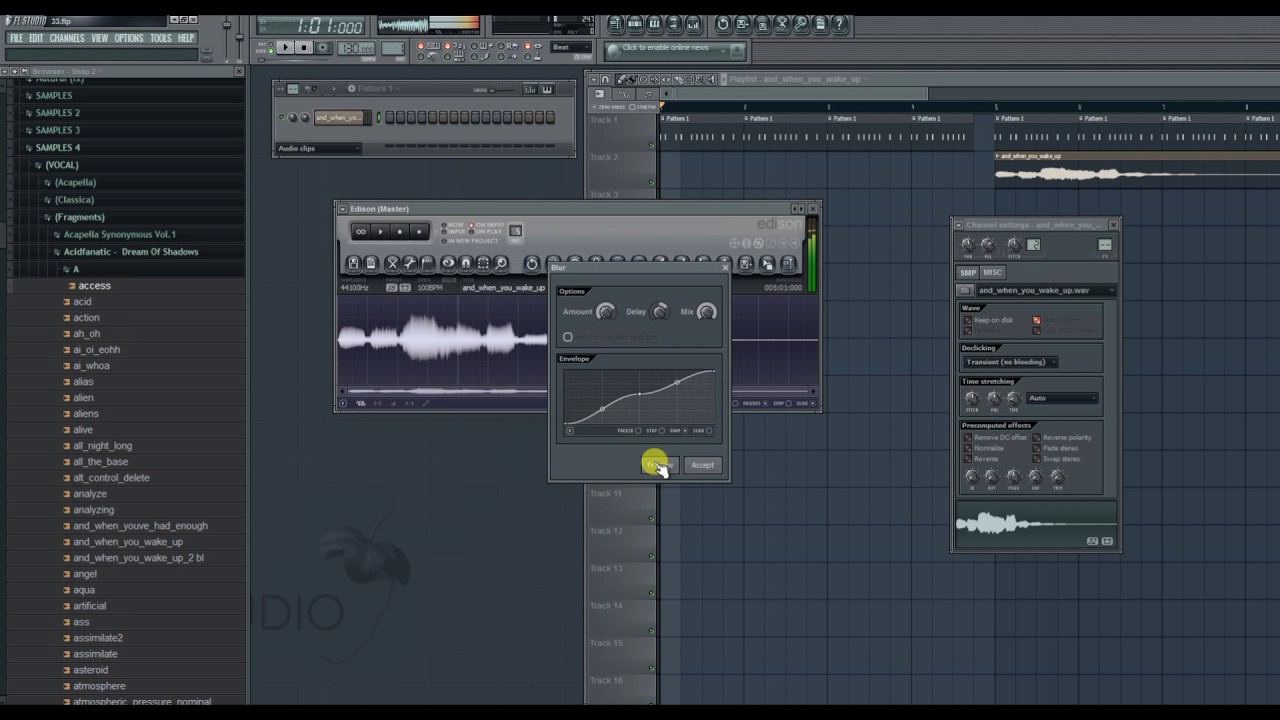Click Edison's eye view icon
1280x720 pixels.
tap(448, 263)
